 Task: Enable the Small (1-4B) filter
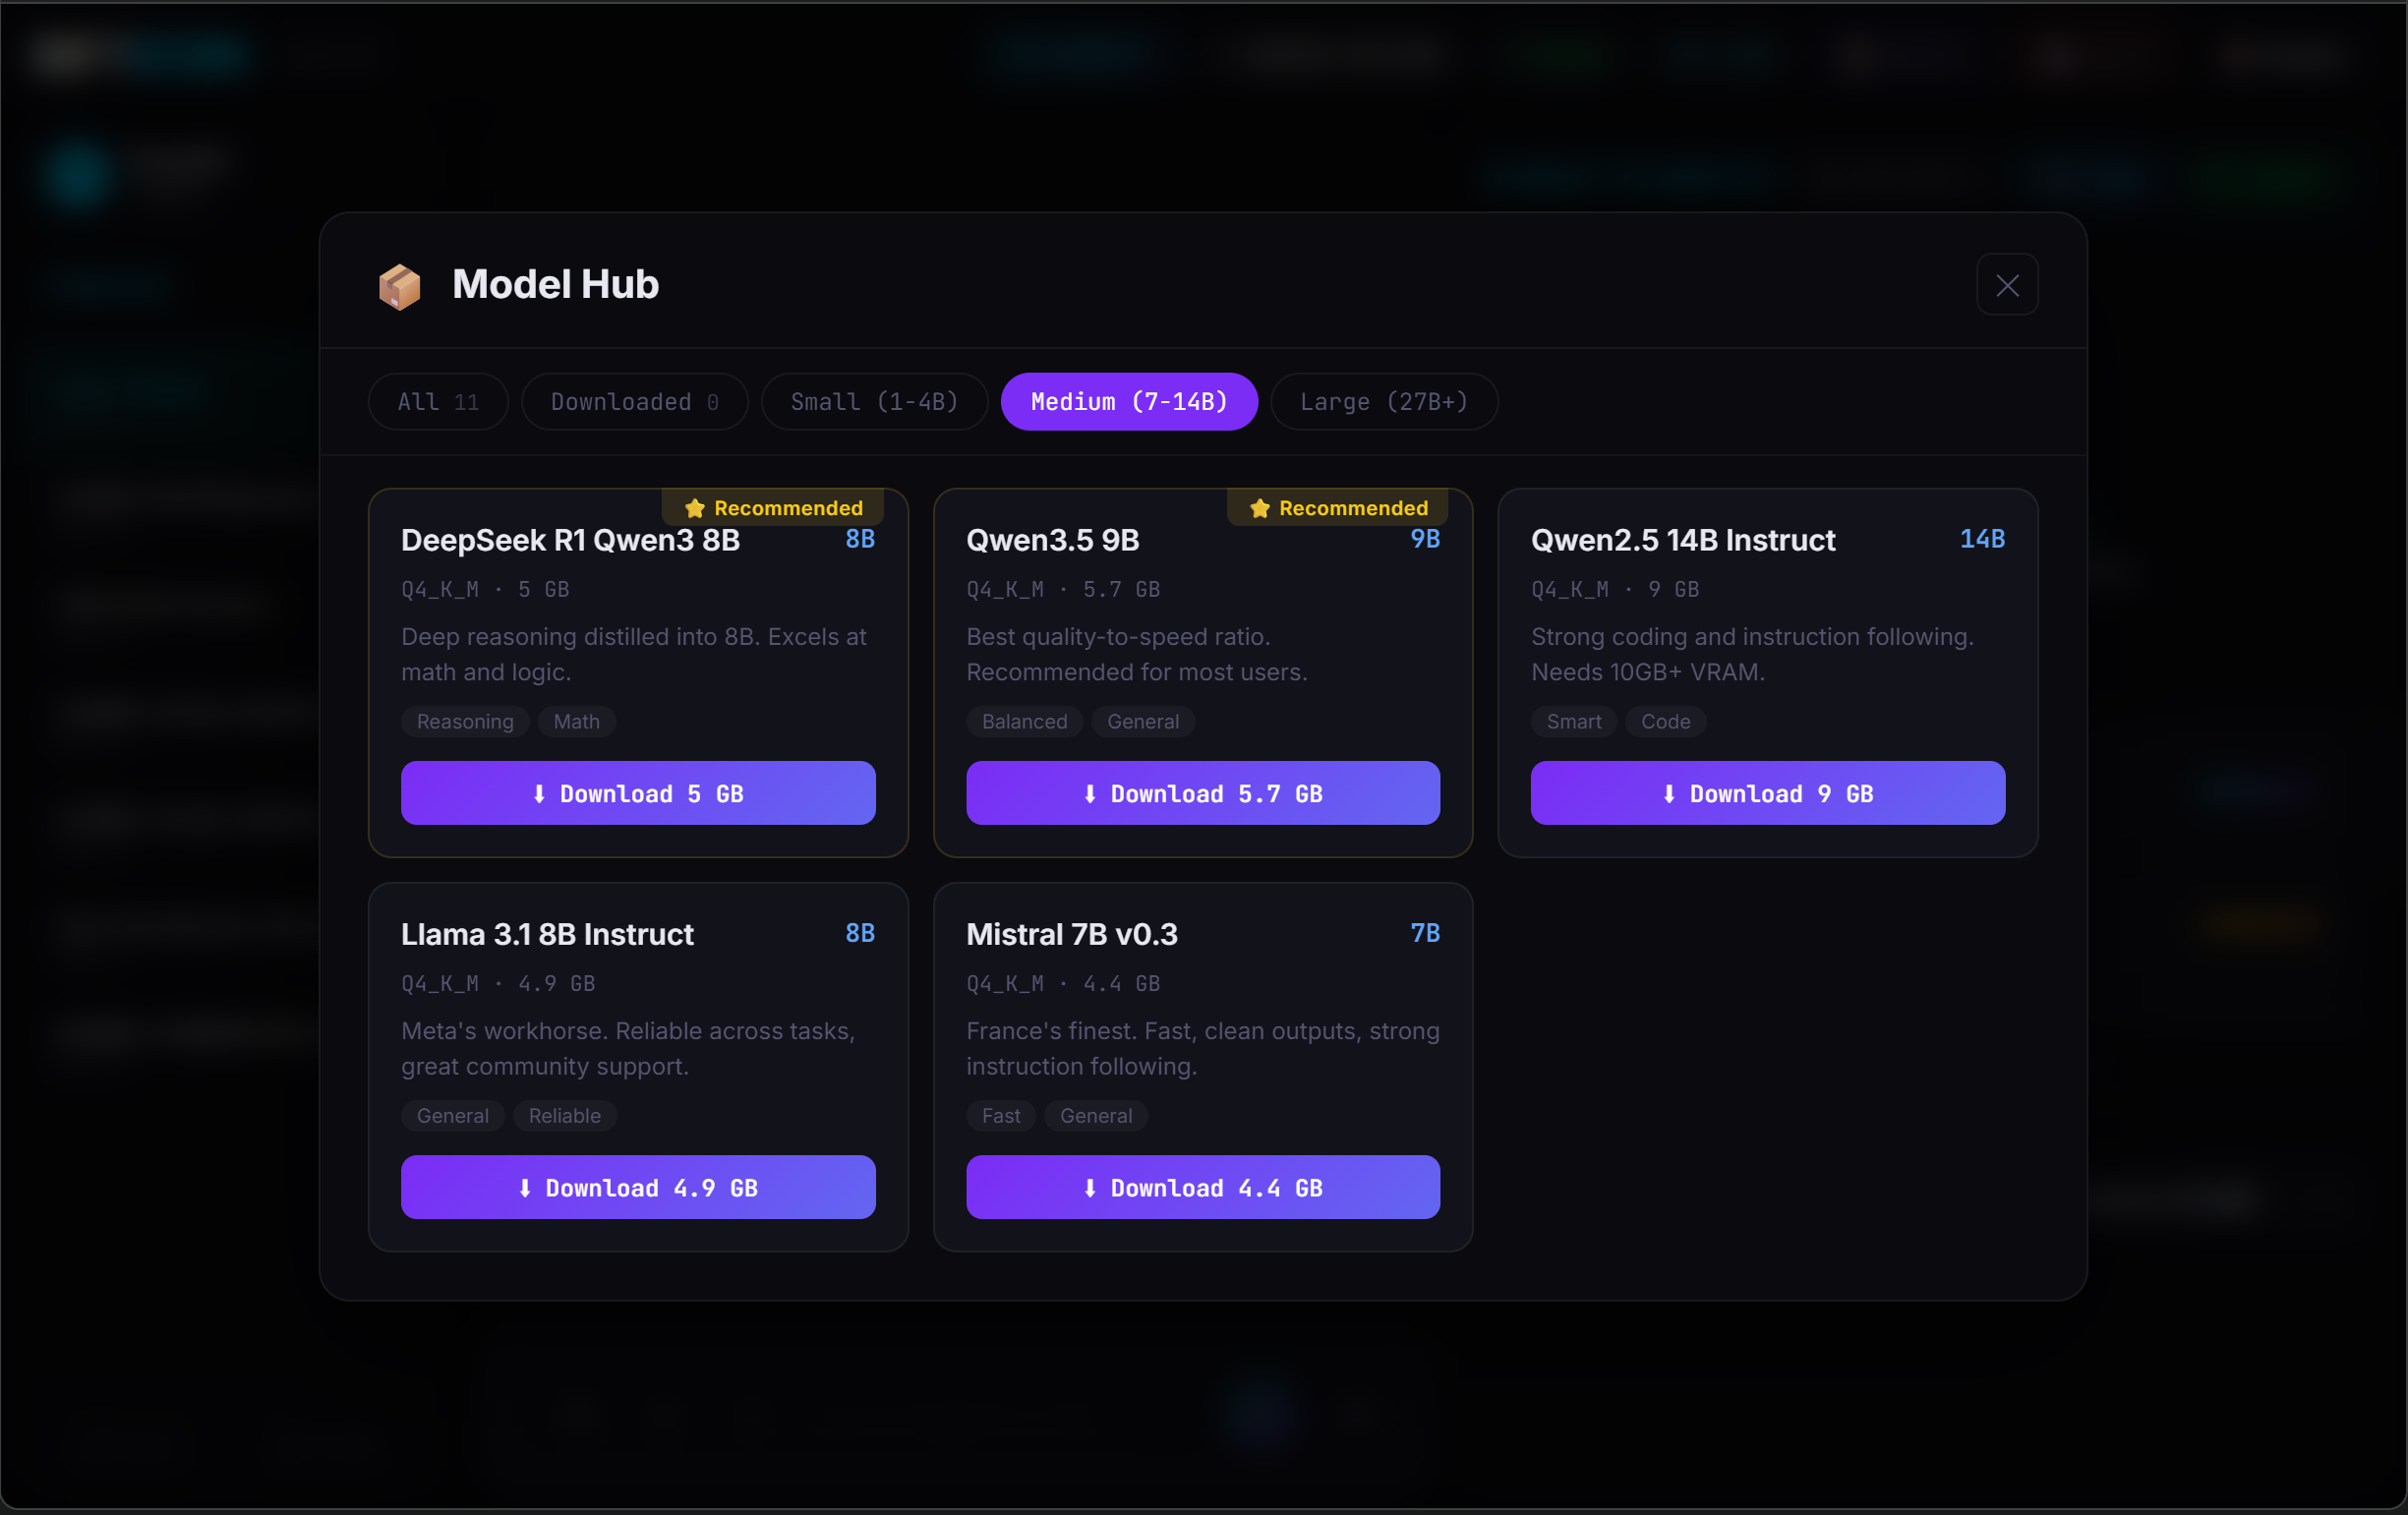[874, 401]
